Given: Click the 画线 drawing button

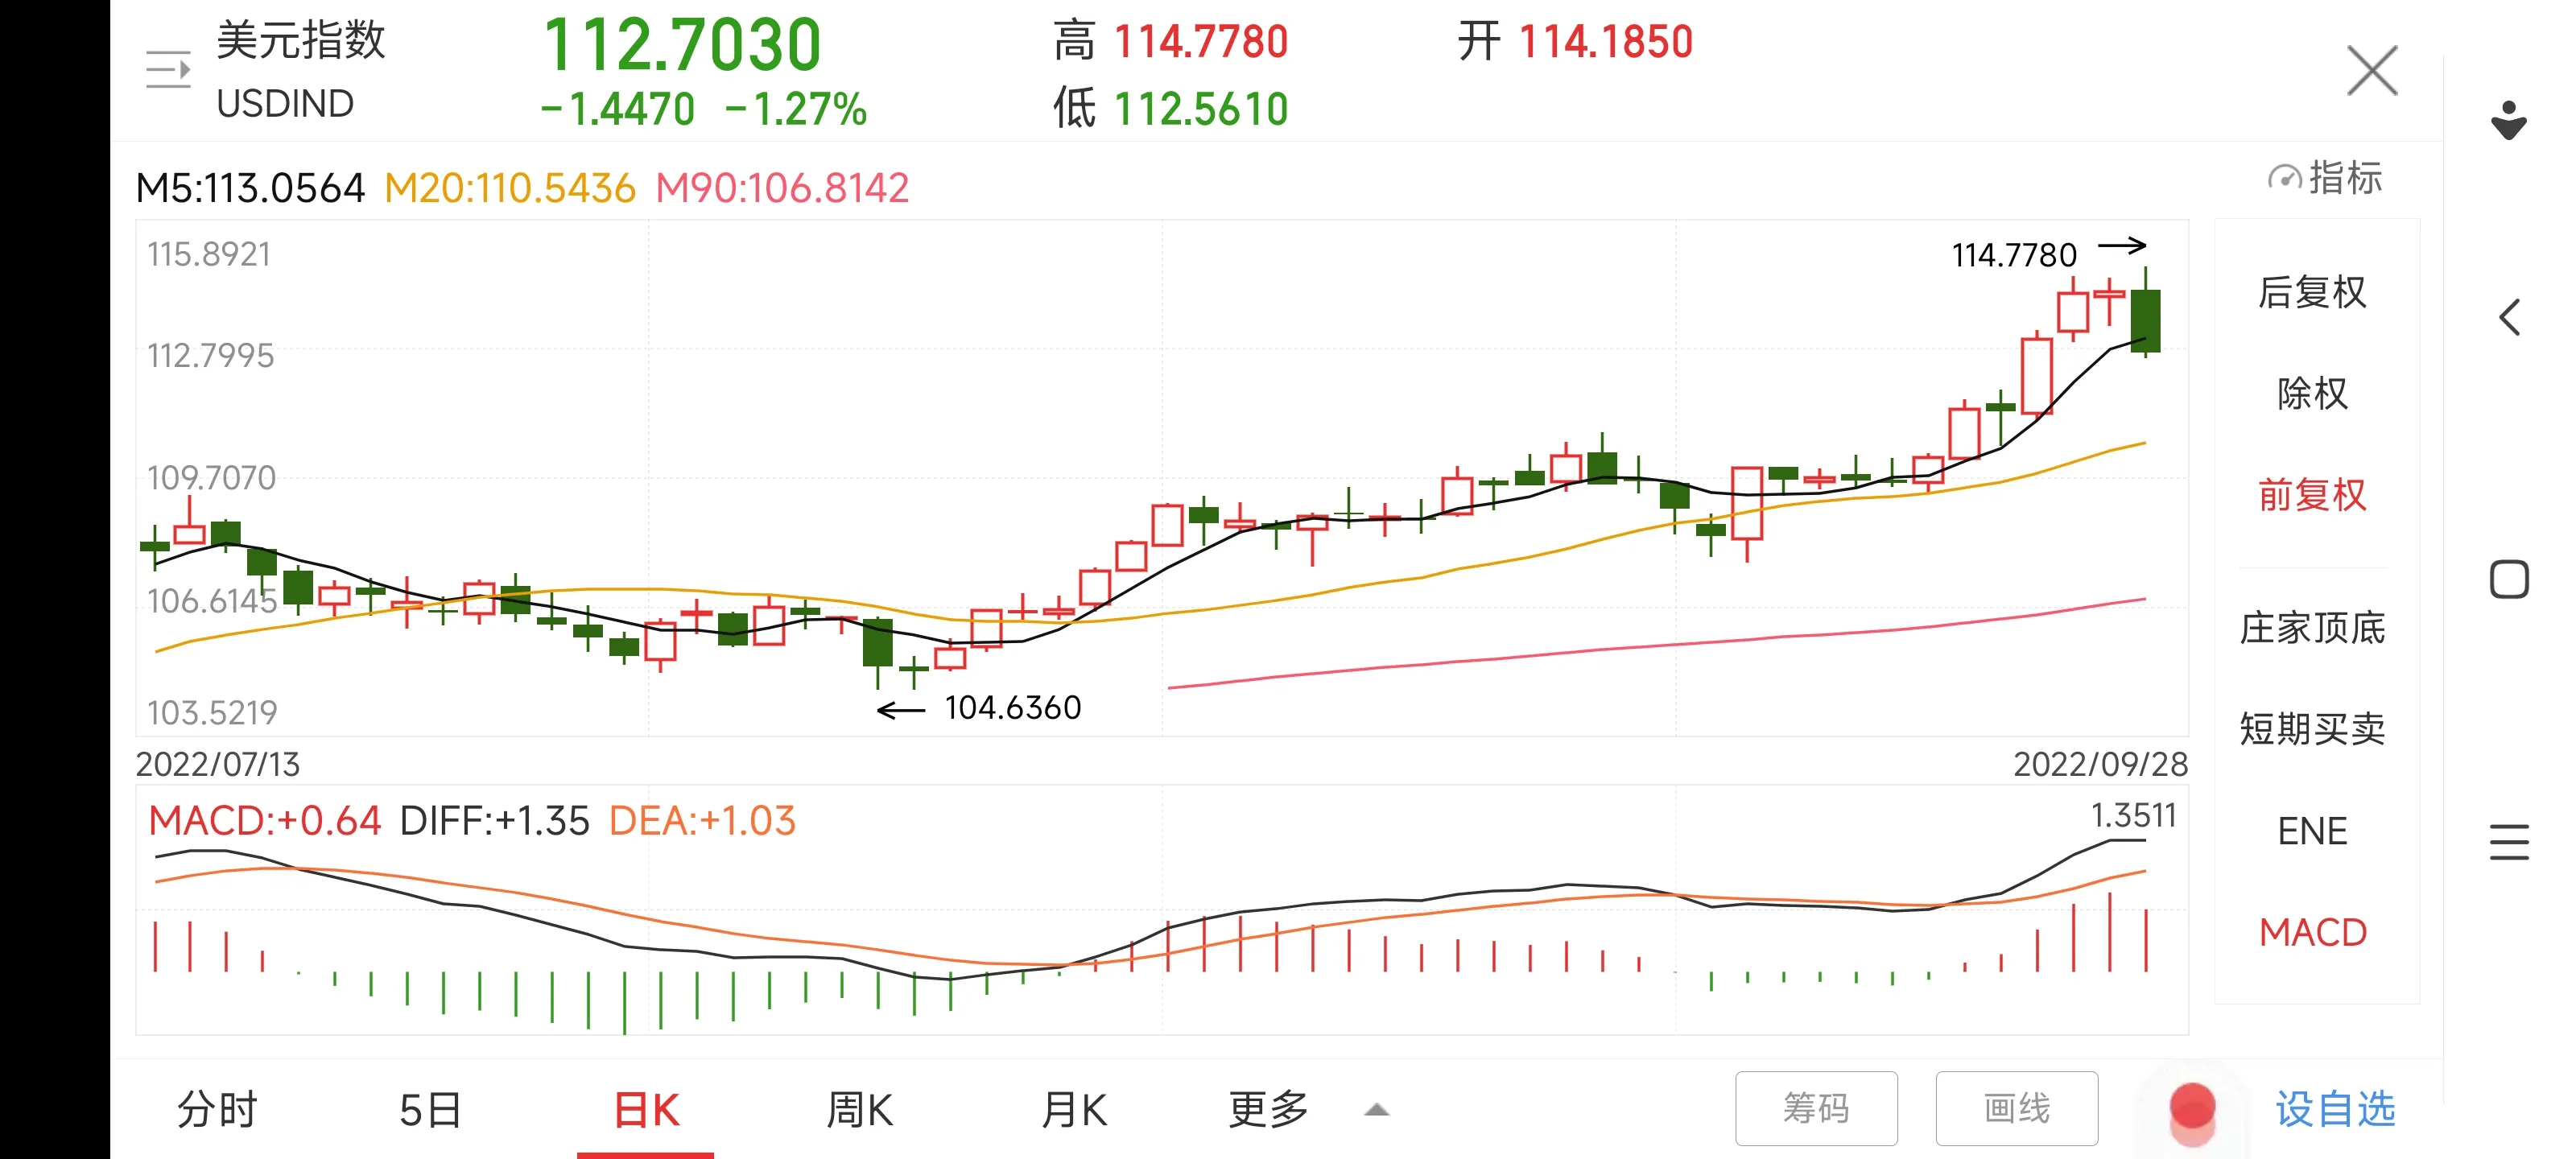Looking at the screenshot, I should pyautogui.click(x=2016, y=1108).
